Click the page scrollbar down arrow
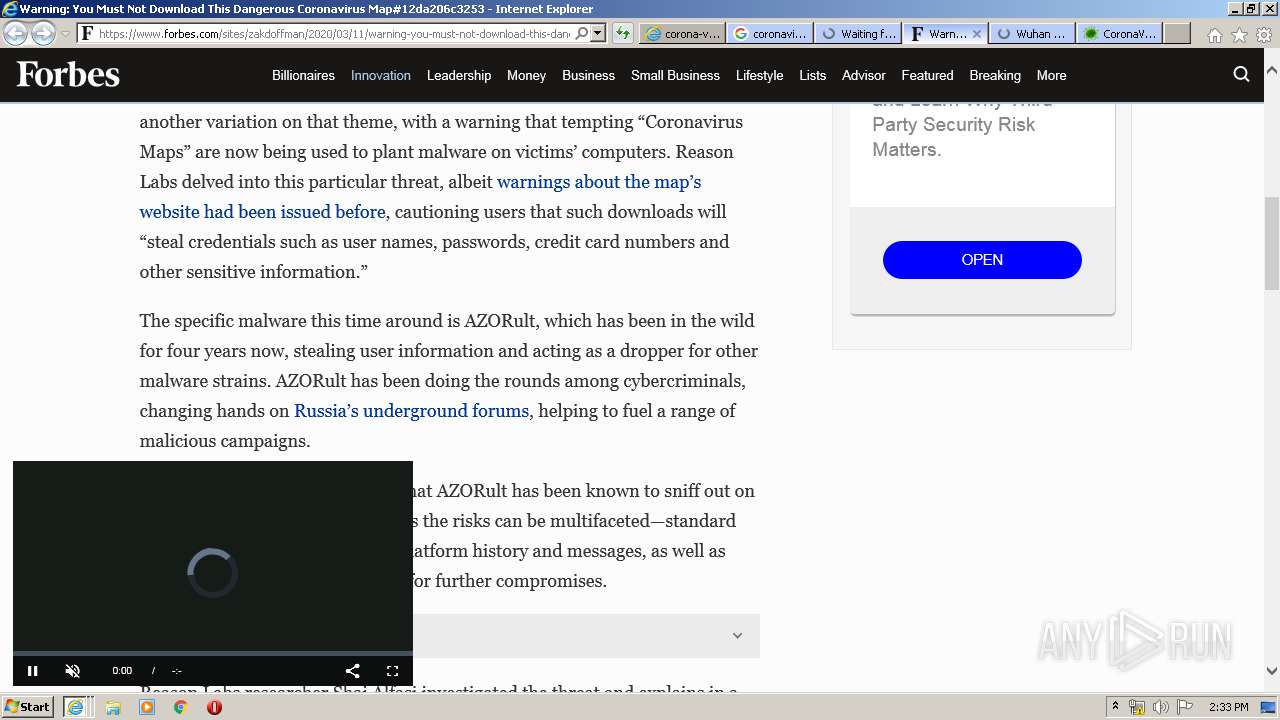The image size is (1280, 720). [x=1271, y=671]
